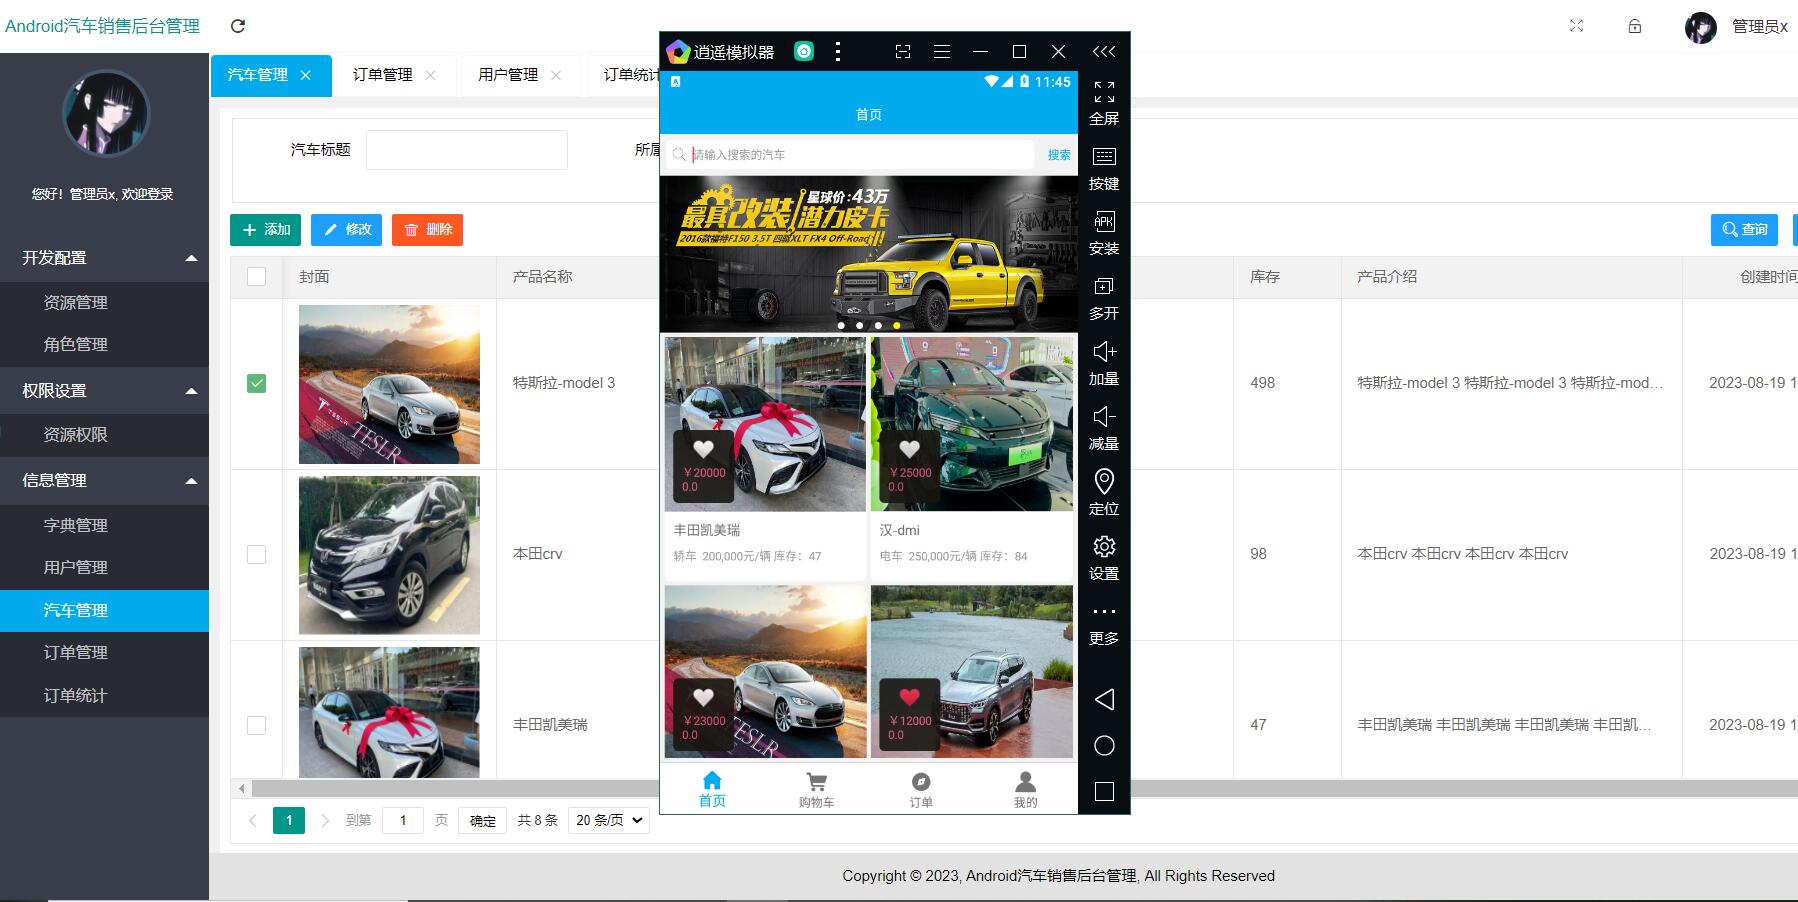The image size is (1798, 902).
Task: Switch to the 订单管理 tab
Action: point(383,75)
